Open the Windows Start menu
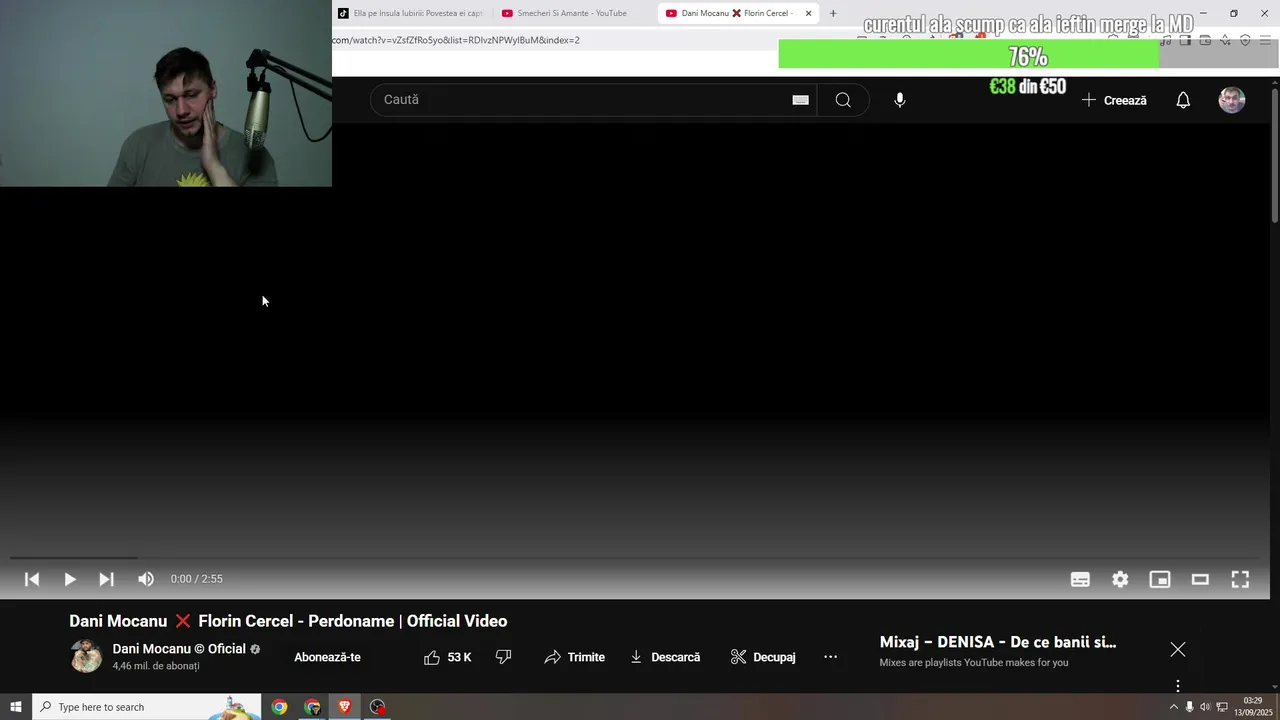Viewport: 1280px width, 720px height. coord(16,707)
